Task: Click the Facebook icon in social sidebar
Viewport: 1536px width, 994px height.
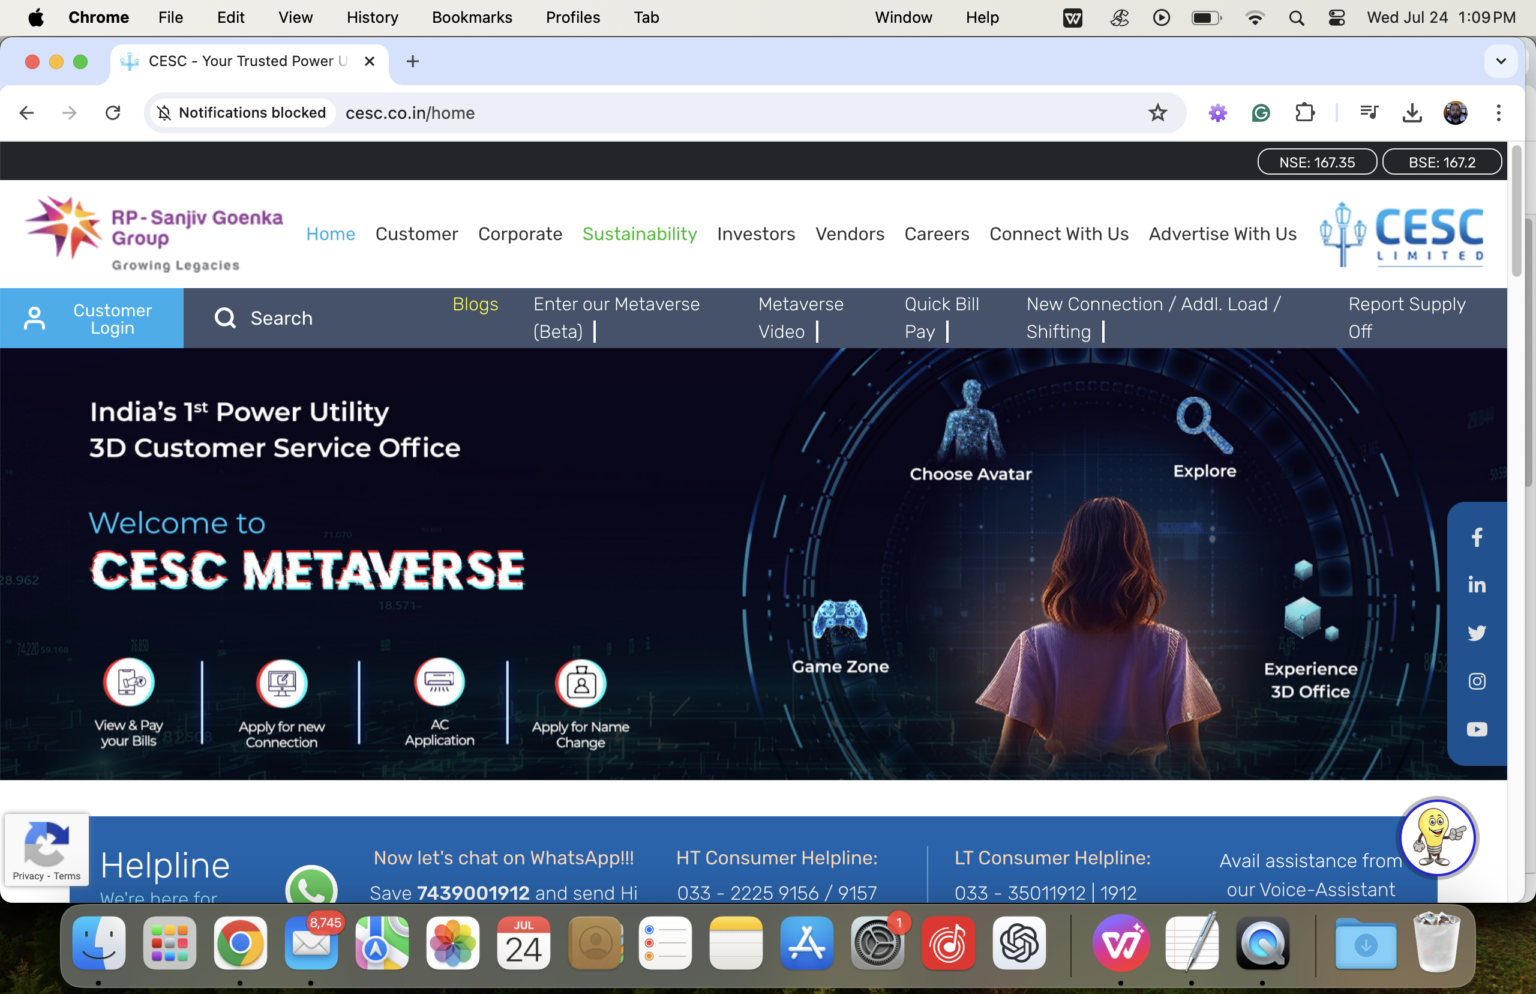Action: (1476, 538)
